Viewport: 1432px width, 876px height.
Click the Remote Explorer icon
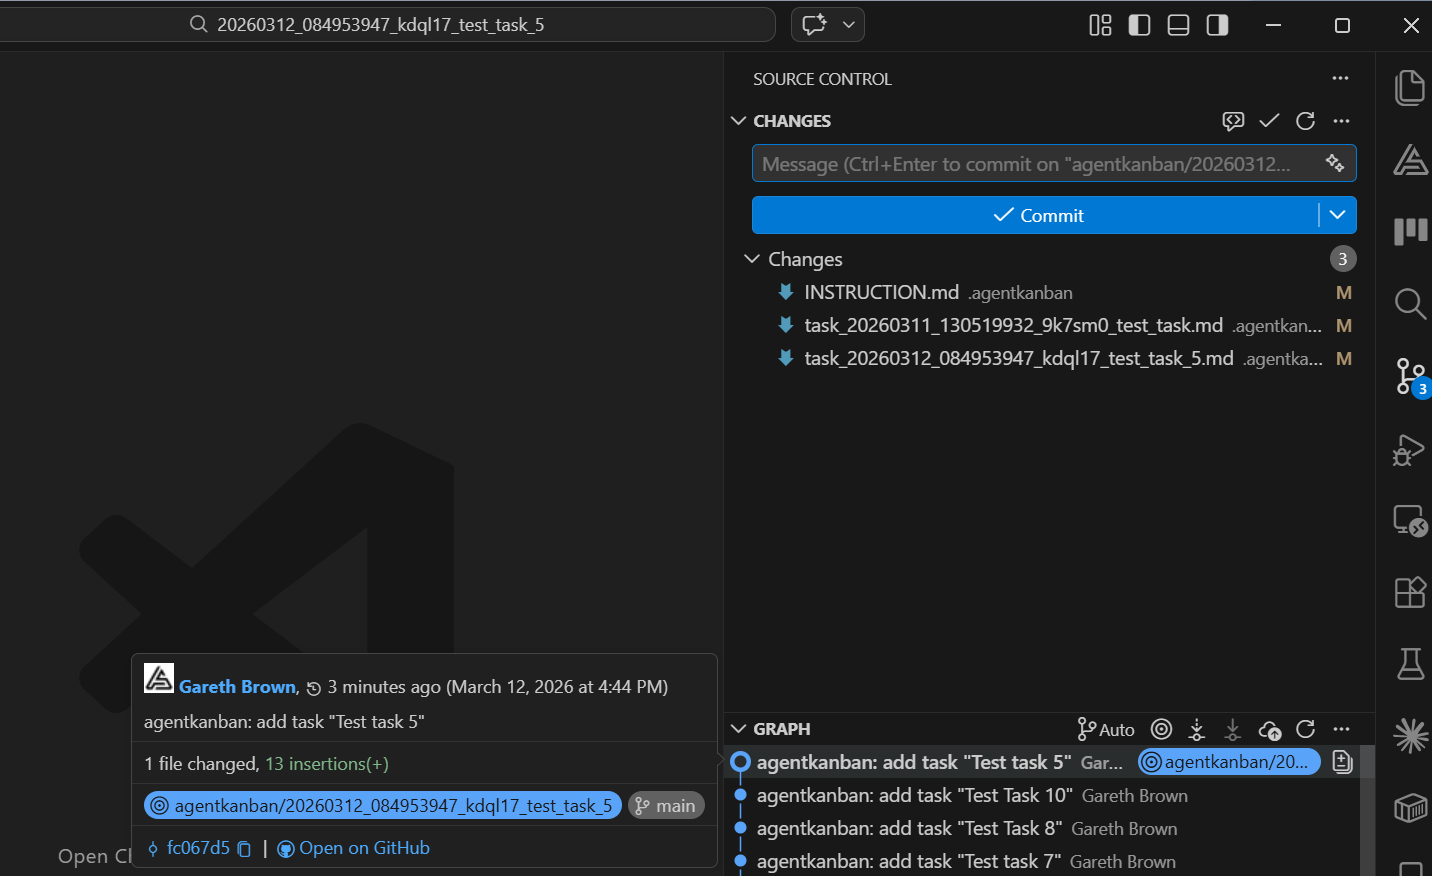pyautogui.click(x=1409, y=520)
